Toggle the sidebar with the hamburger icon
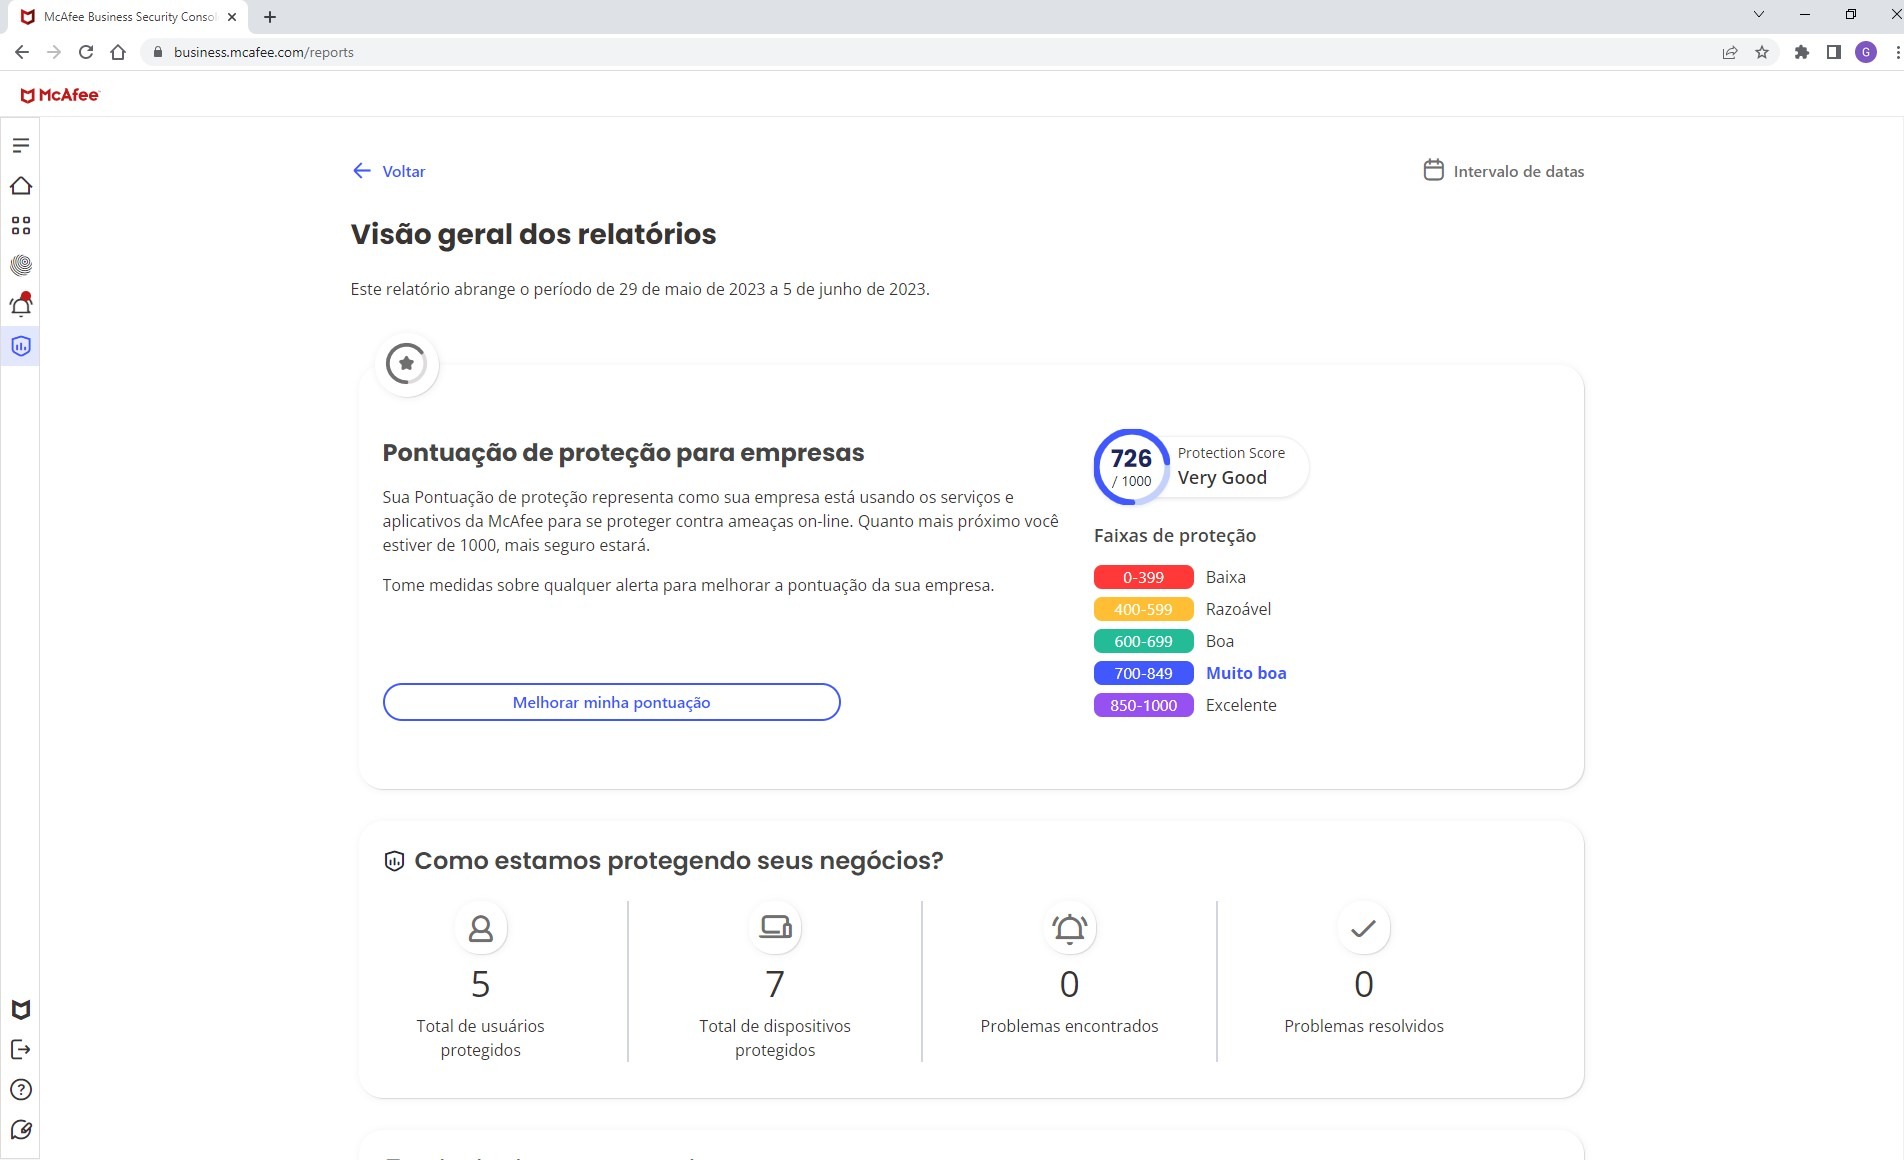The image size is (1904, 1160). [20, 145]
